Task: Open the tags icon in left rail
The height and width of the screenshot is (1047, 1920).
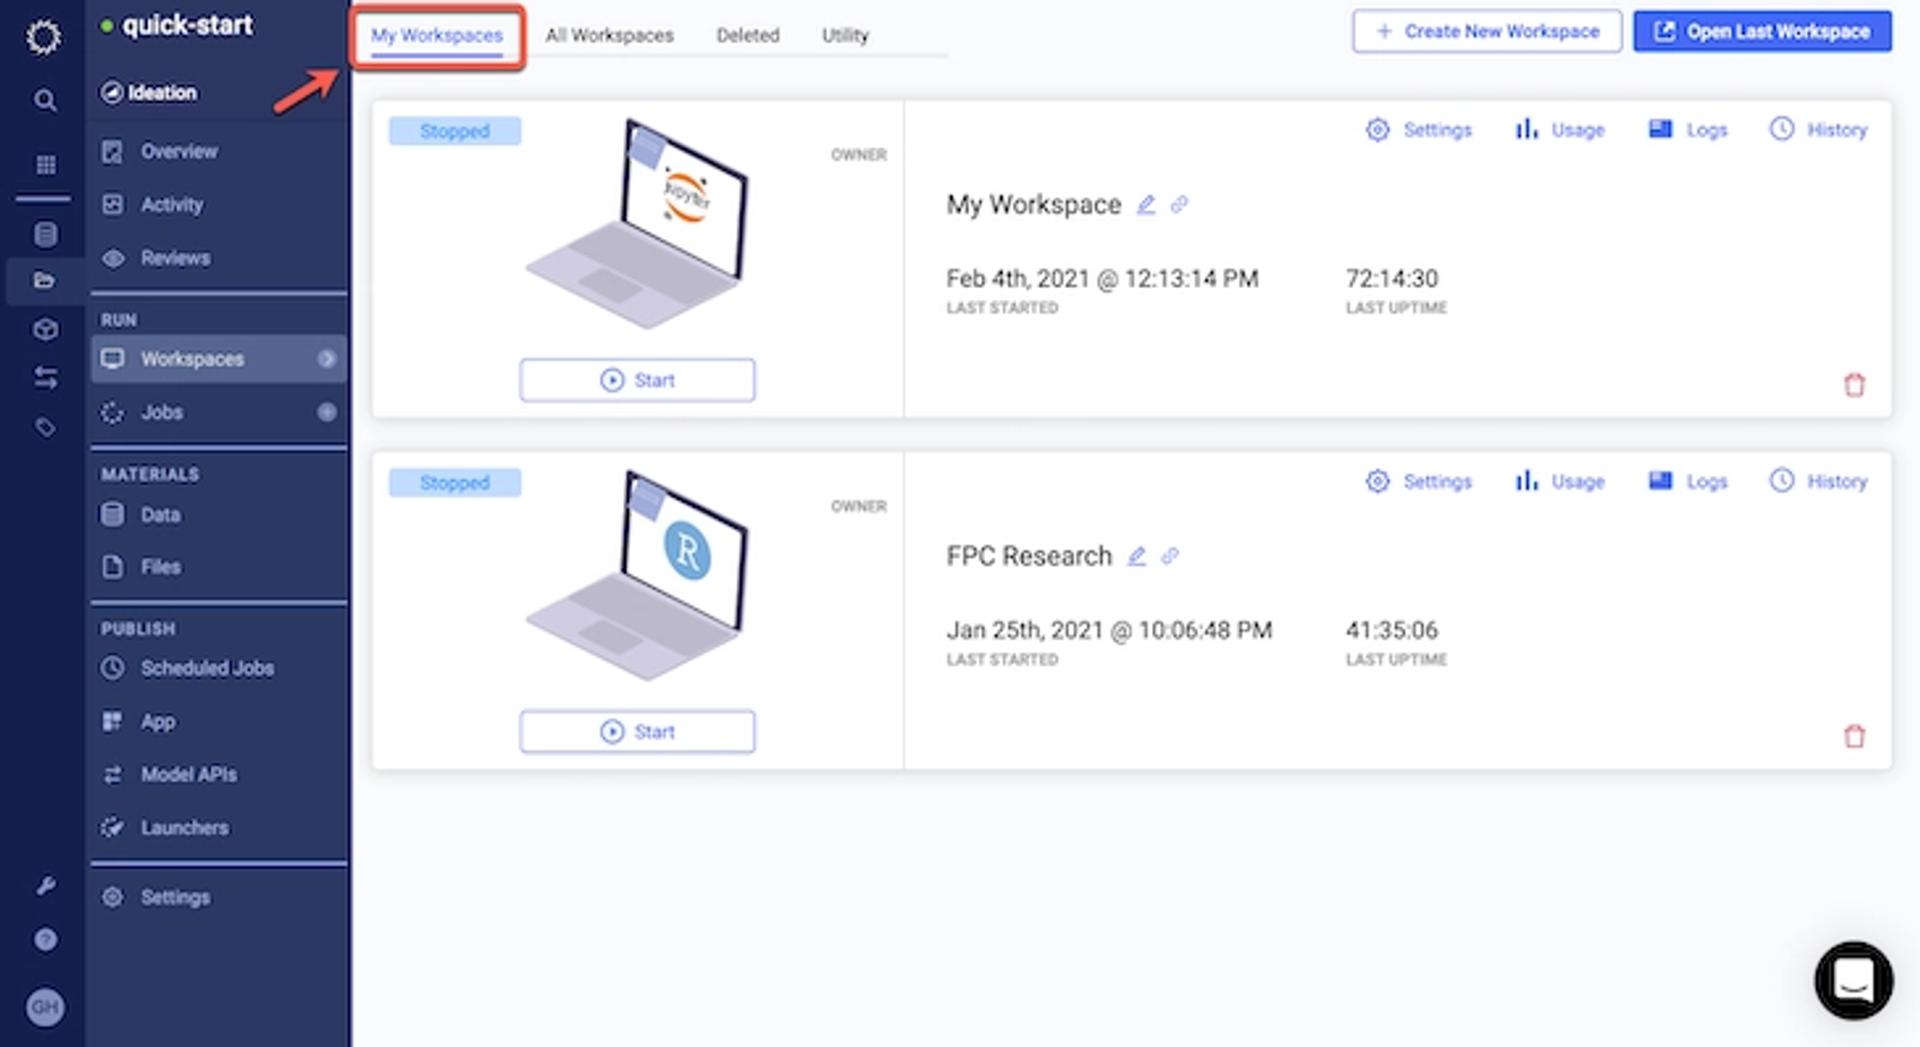Action: [x=45, y=428]
